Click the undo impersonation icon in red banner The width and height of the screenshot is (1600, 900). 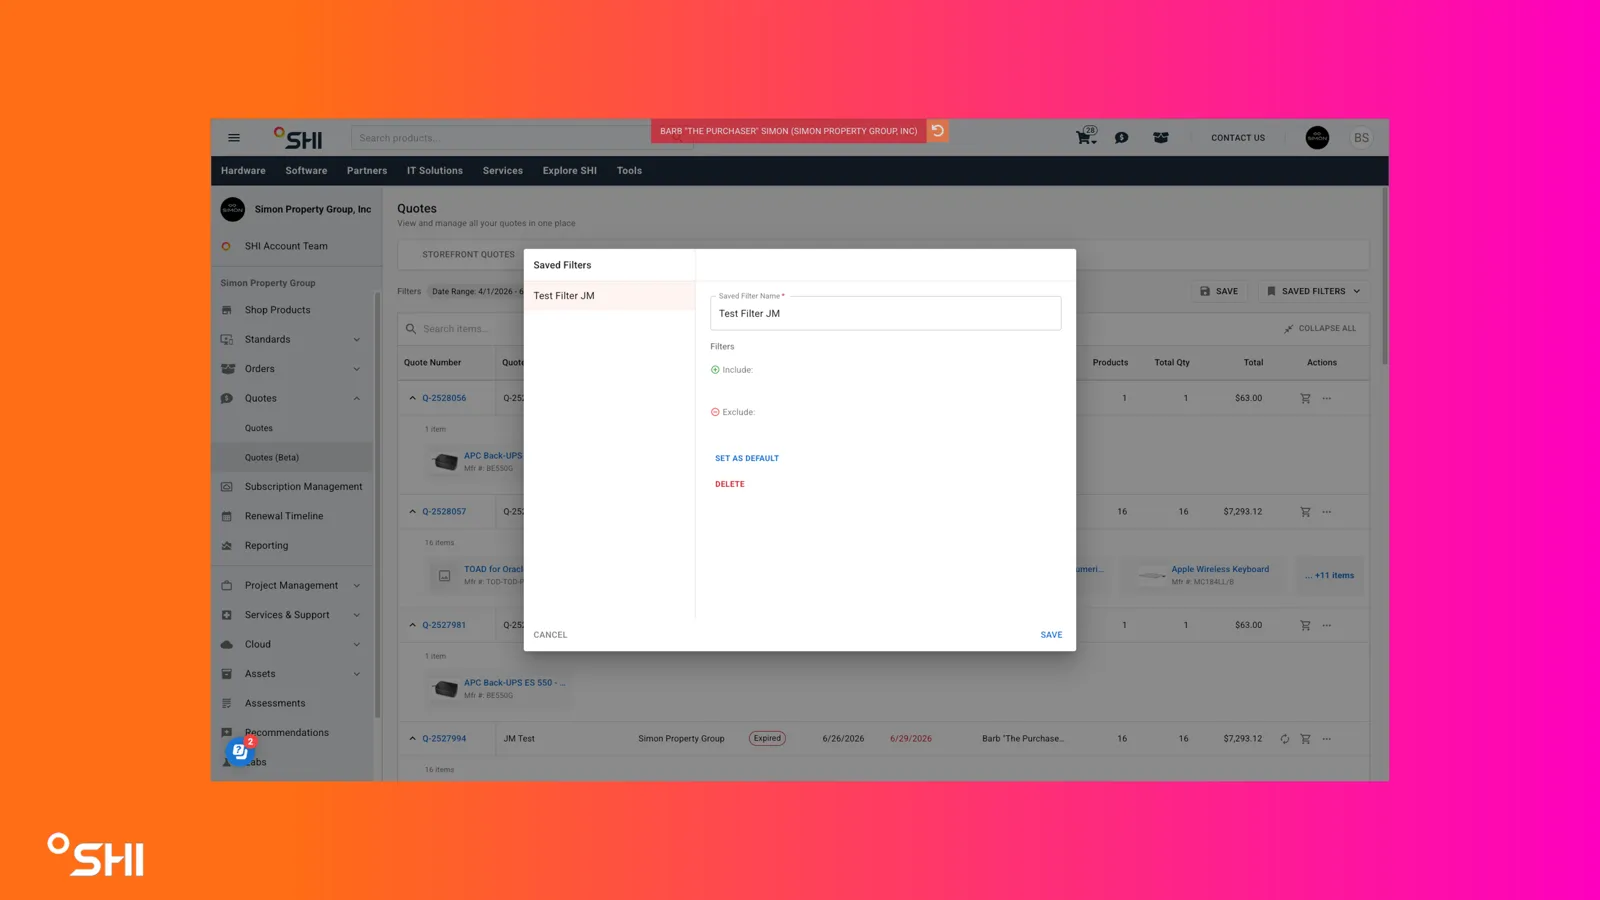pos(938,131)
